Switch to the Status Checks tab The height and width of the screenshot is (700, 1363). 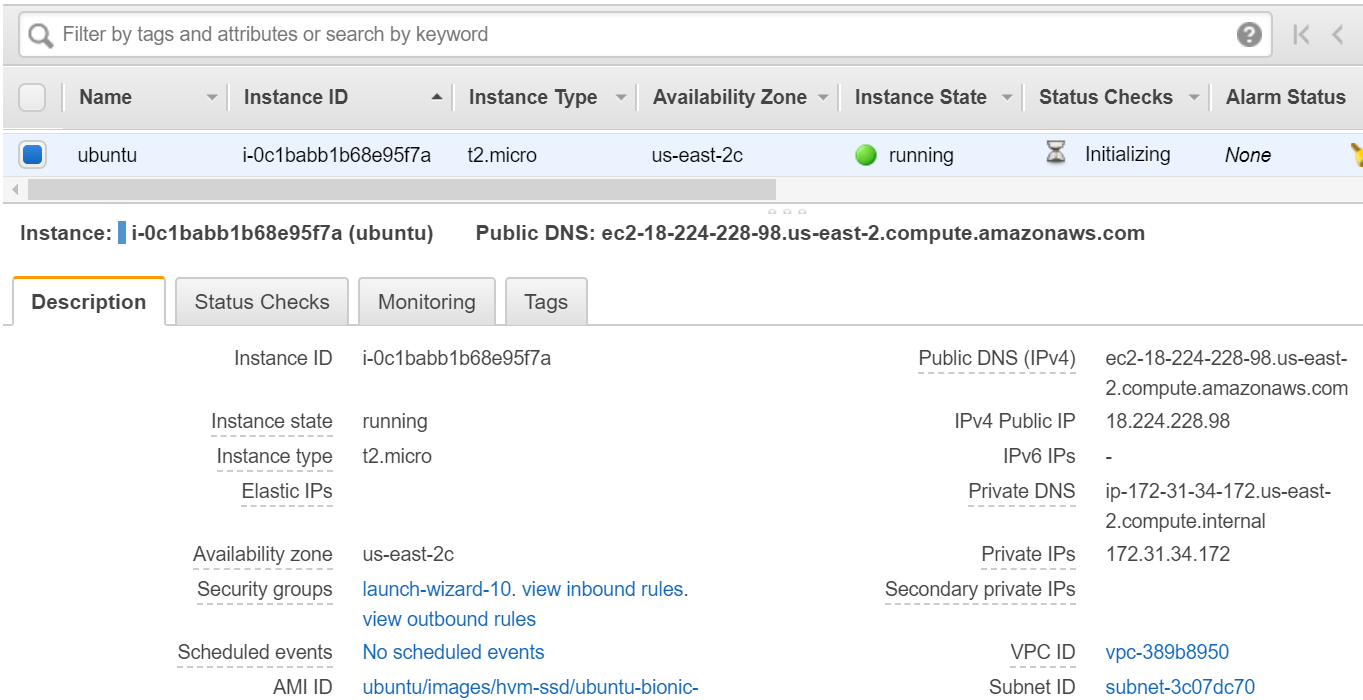pos(262,302)
